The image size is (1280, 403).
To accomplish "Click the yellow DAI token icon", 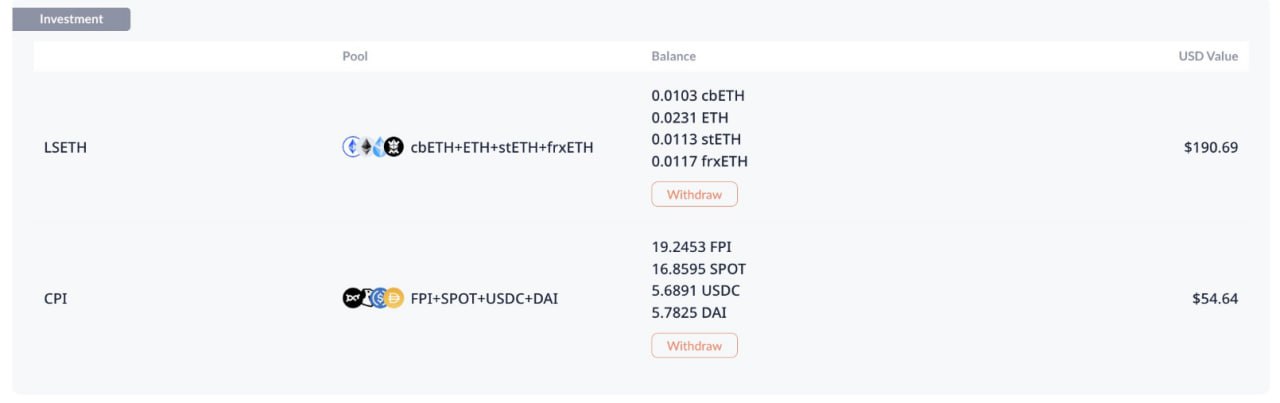I will pyautogui.click(x=394, y=297).
